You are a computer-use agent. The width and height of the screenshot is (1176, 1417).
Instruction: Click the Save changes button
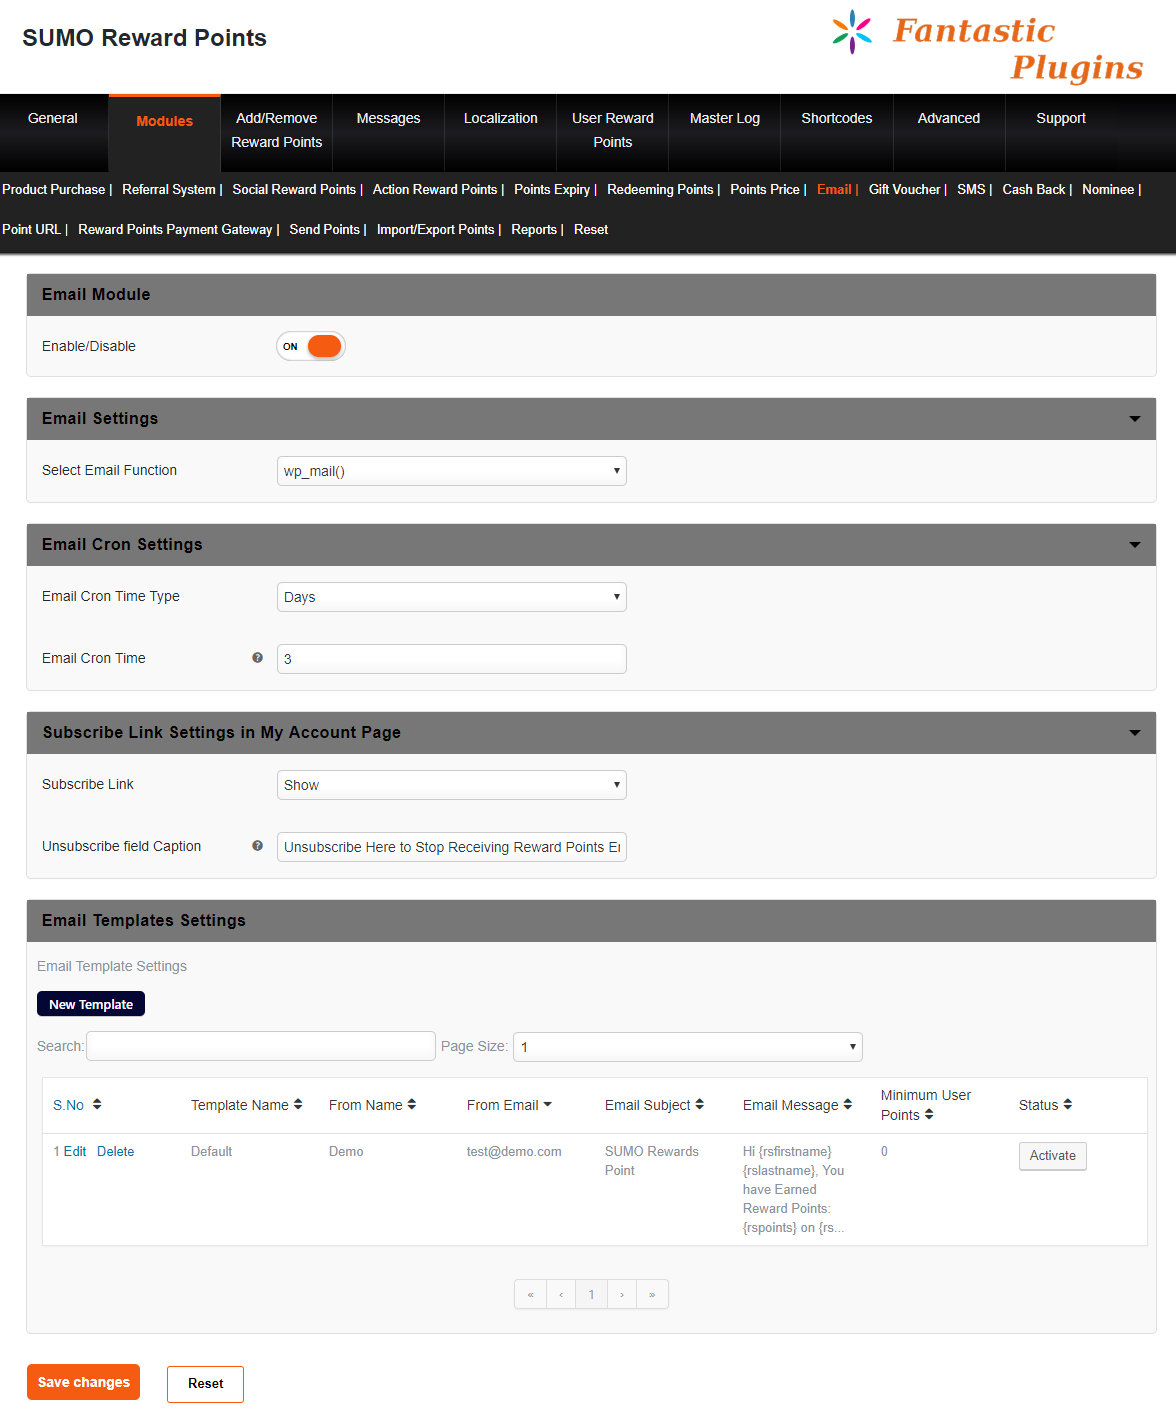[x=83, y=1382]
